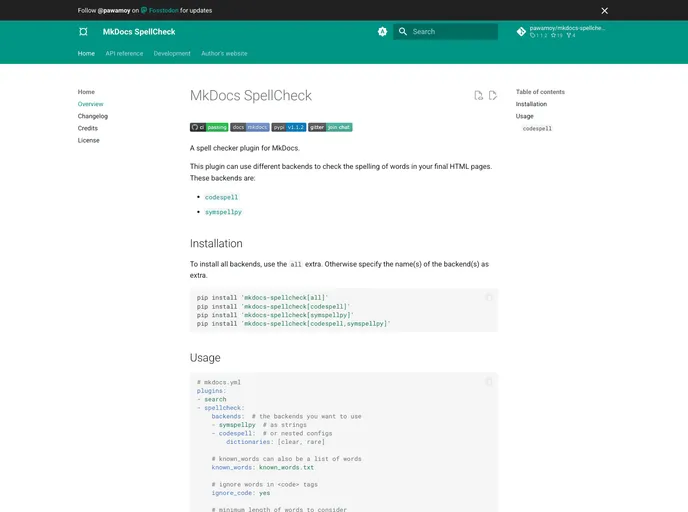Click the docs mkdocs badge
The height and width of the screenshot is (512, 688).
click(250, 127)
